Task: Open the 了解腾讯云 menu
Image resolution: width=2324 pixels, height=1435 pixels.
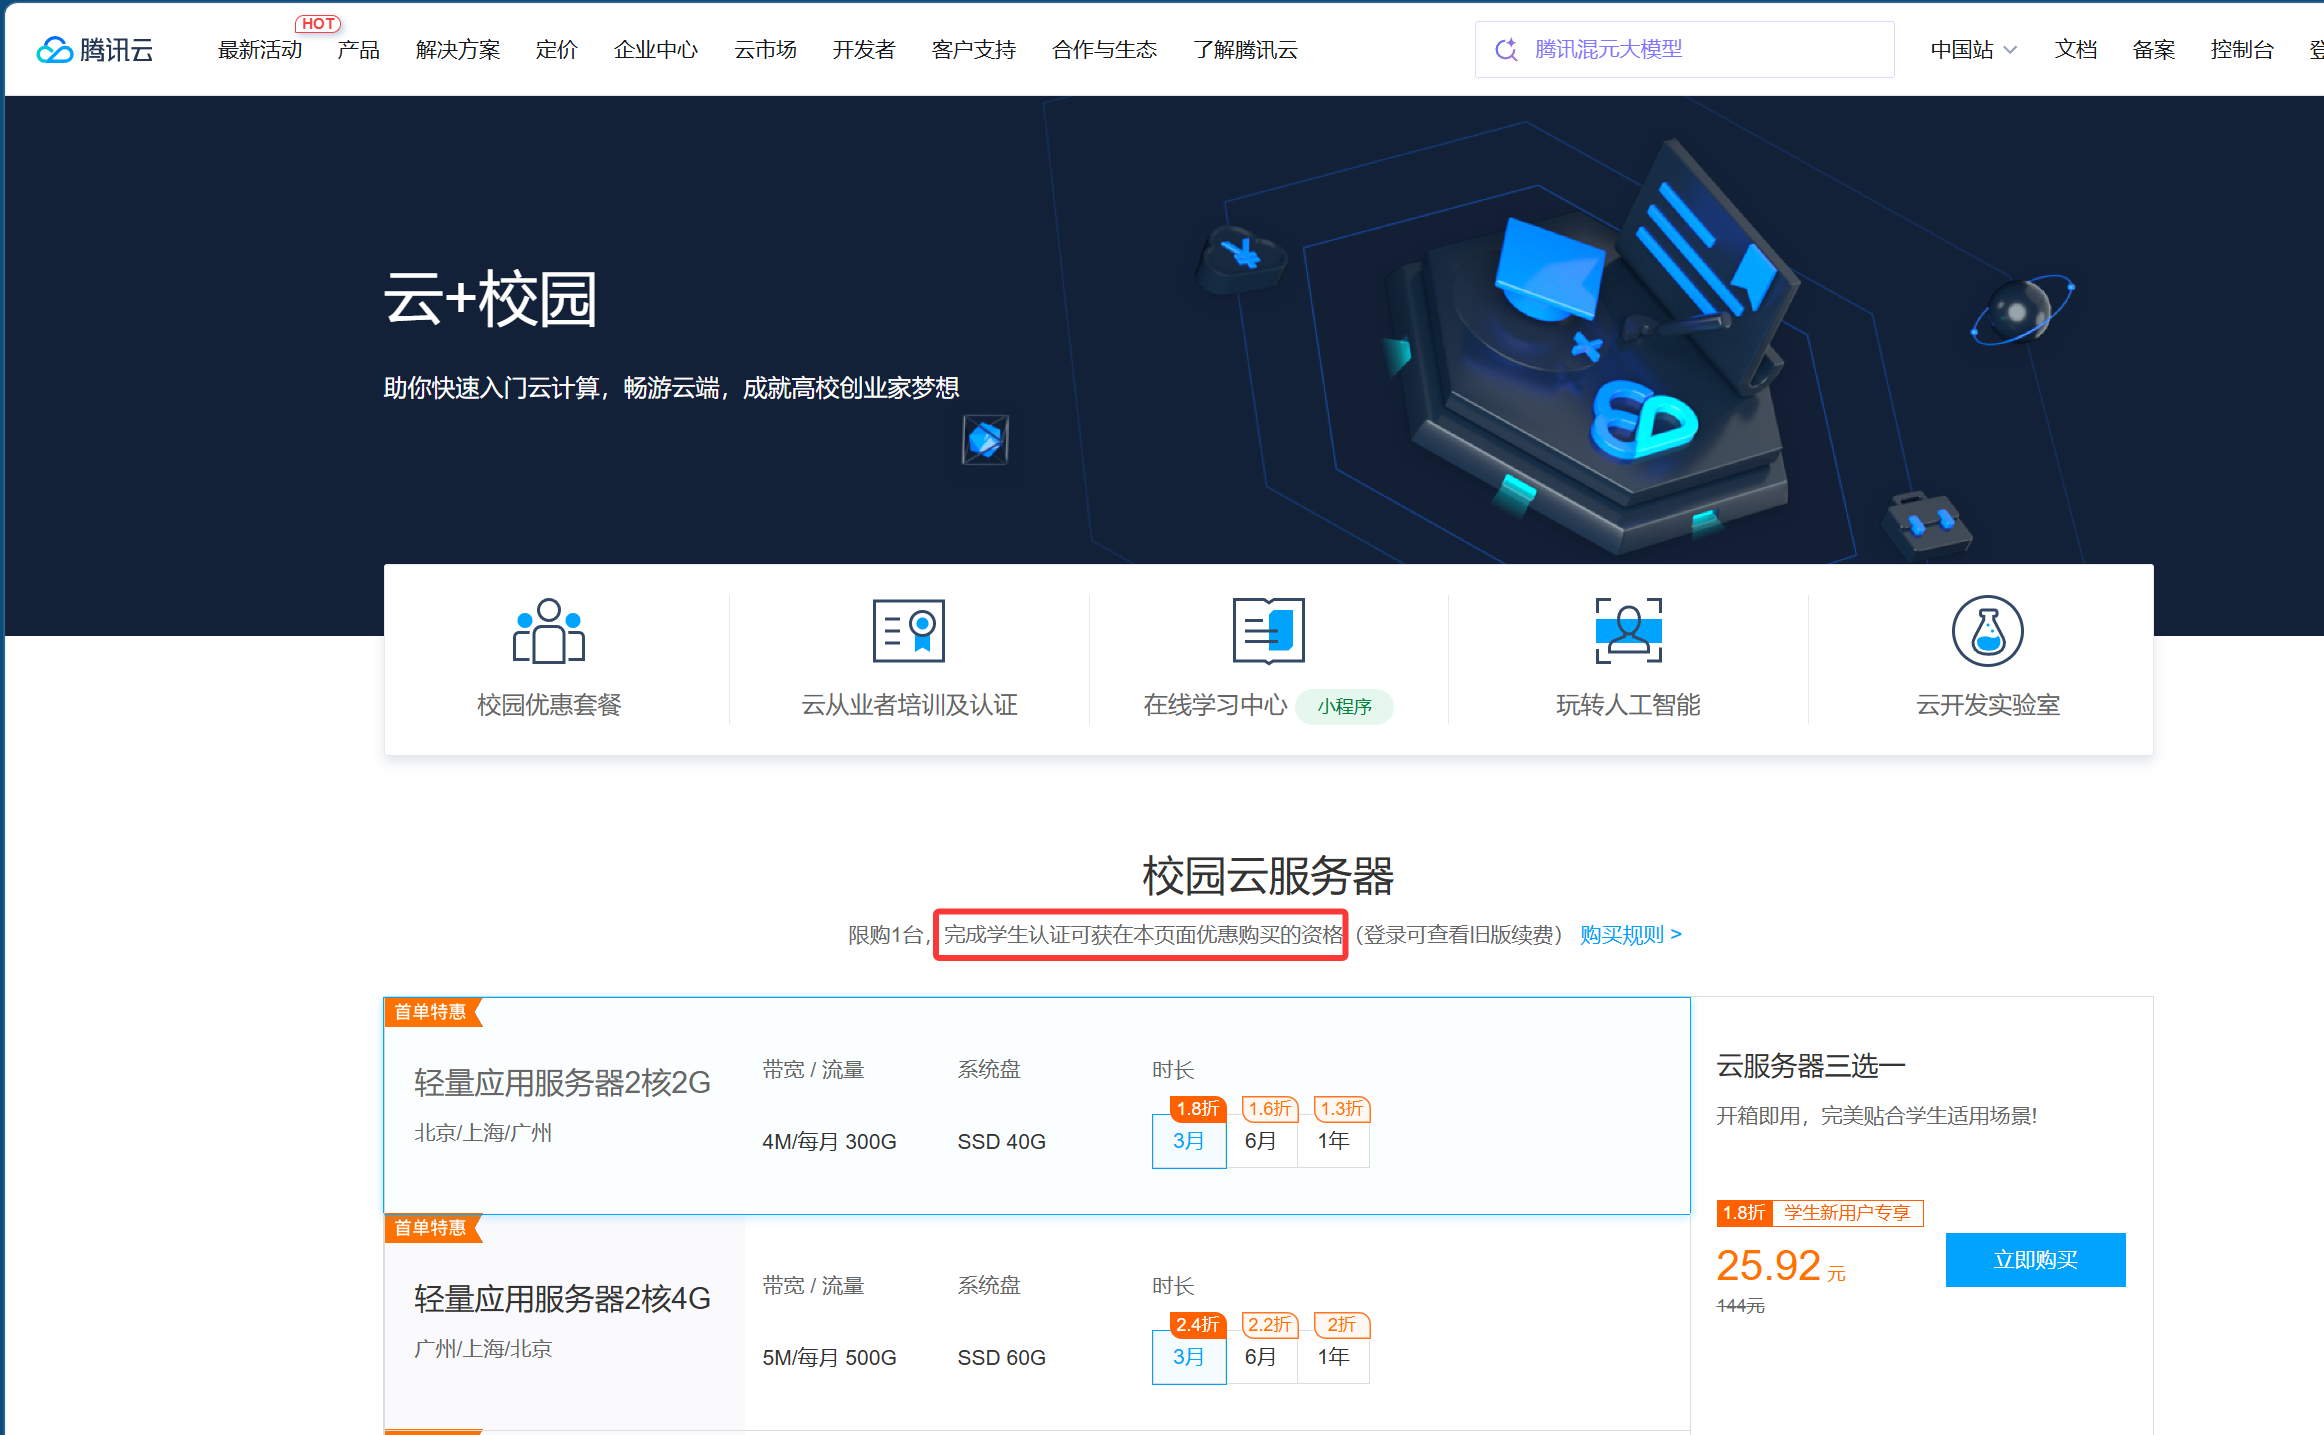Action: (x=1246, y=50)
